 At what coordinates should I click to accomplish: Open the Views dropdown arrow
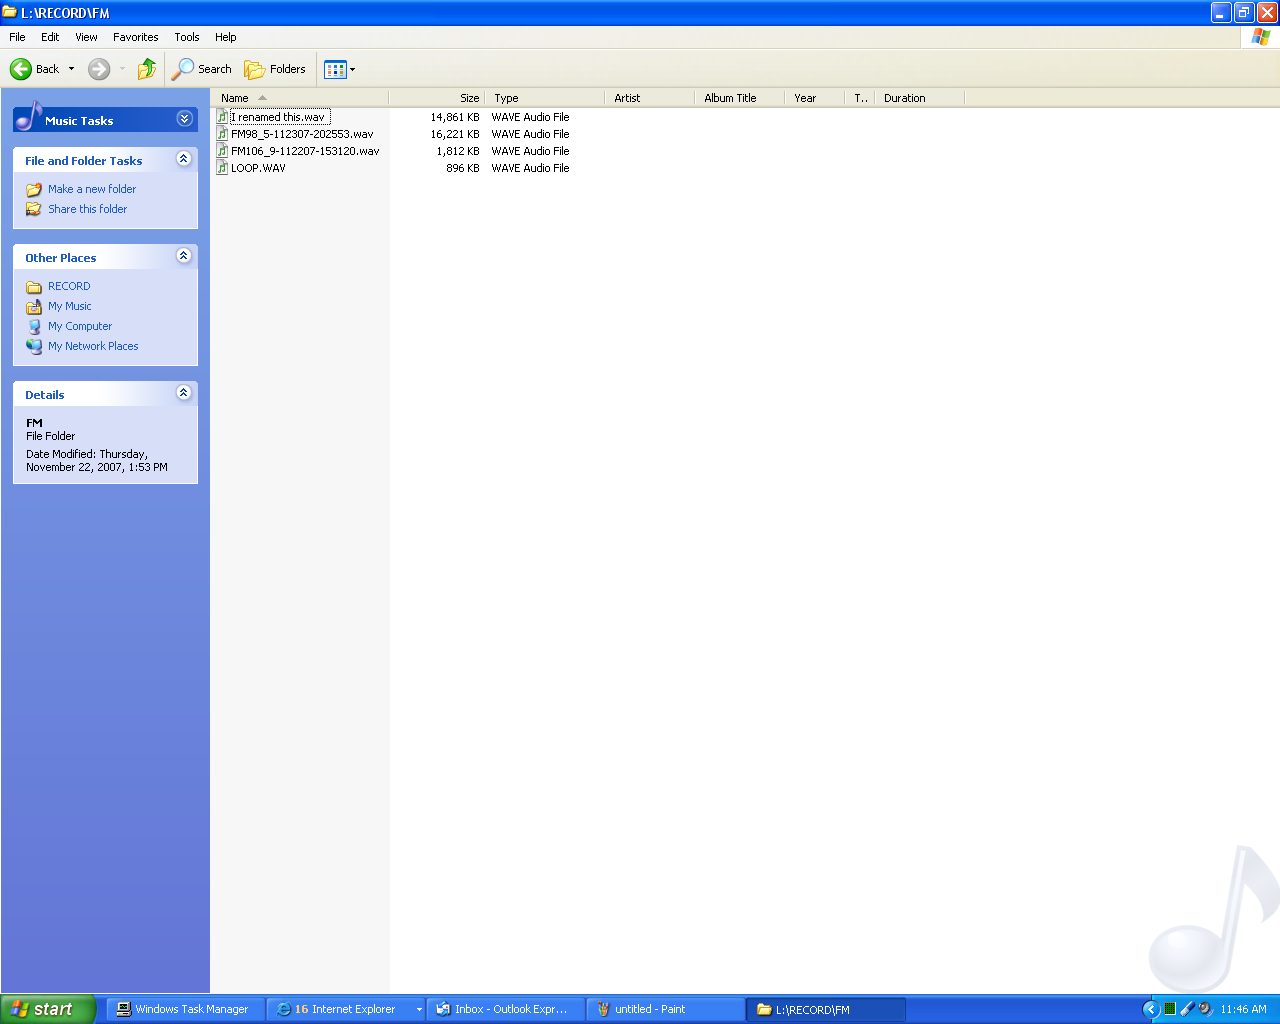click(352, 70)
